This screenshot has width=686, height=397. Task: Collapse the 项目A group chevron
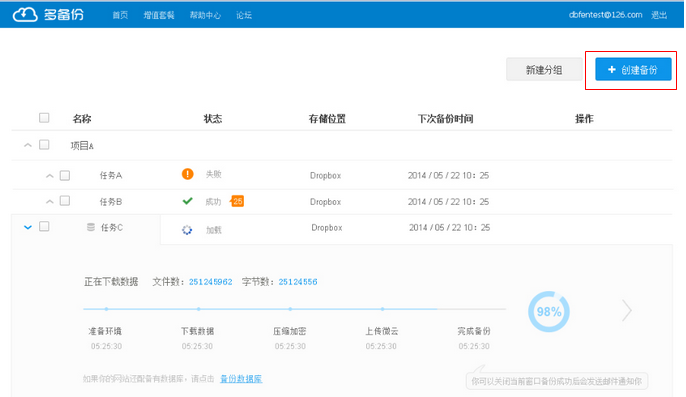coord(28,145)
